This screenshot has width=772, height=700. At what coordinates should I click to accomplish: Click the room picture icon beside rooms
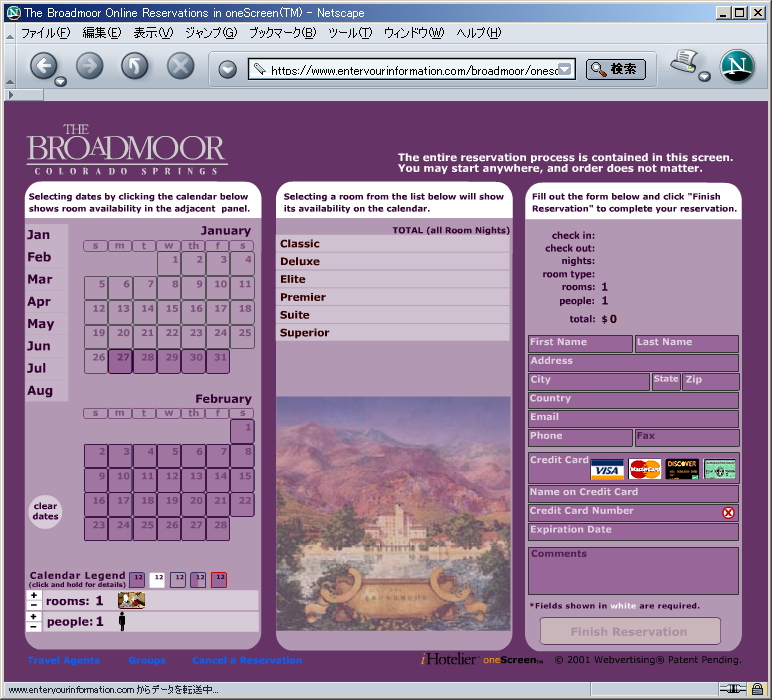click(x=131, y=600)
